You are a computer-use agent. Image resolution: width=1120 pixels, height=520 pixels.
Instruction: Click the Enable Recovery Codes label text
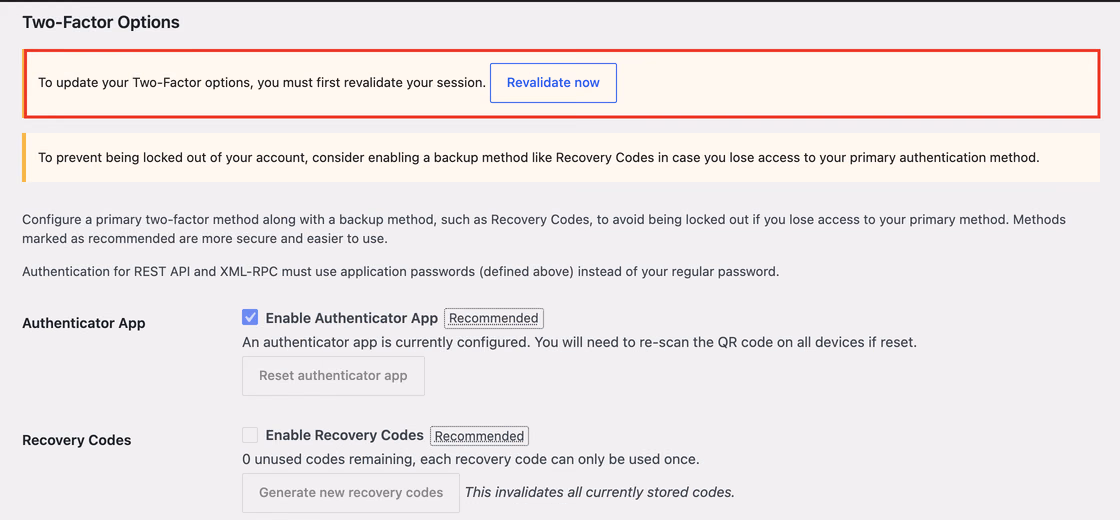coord(345,435)
